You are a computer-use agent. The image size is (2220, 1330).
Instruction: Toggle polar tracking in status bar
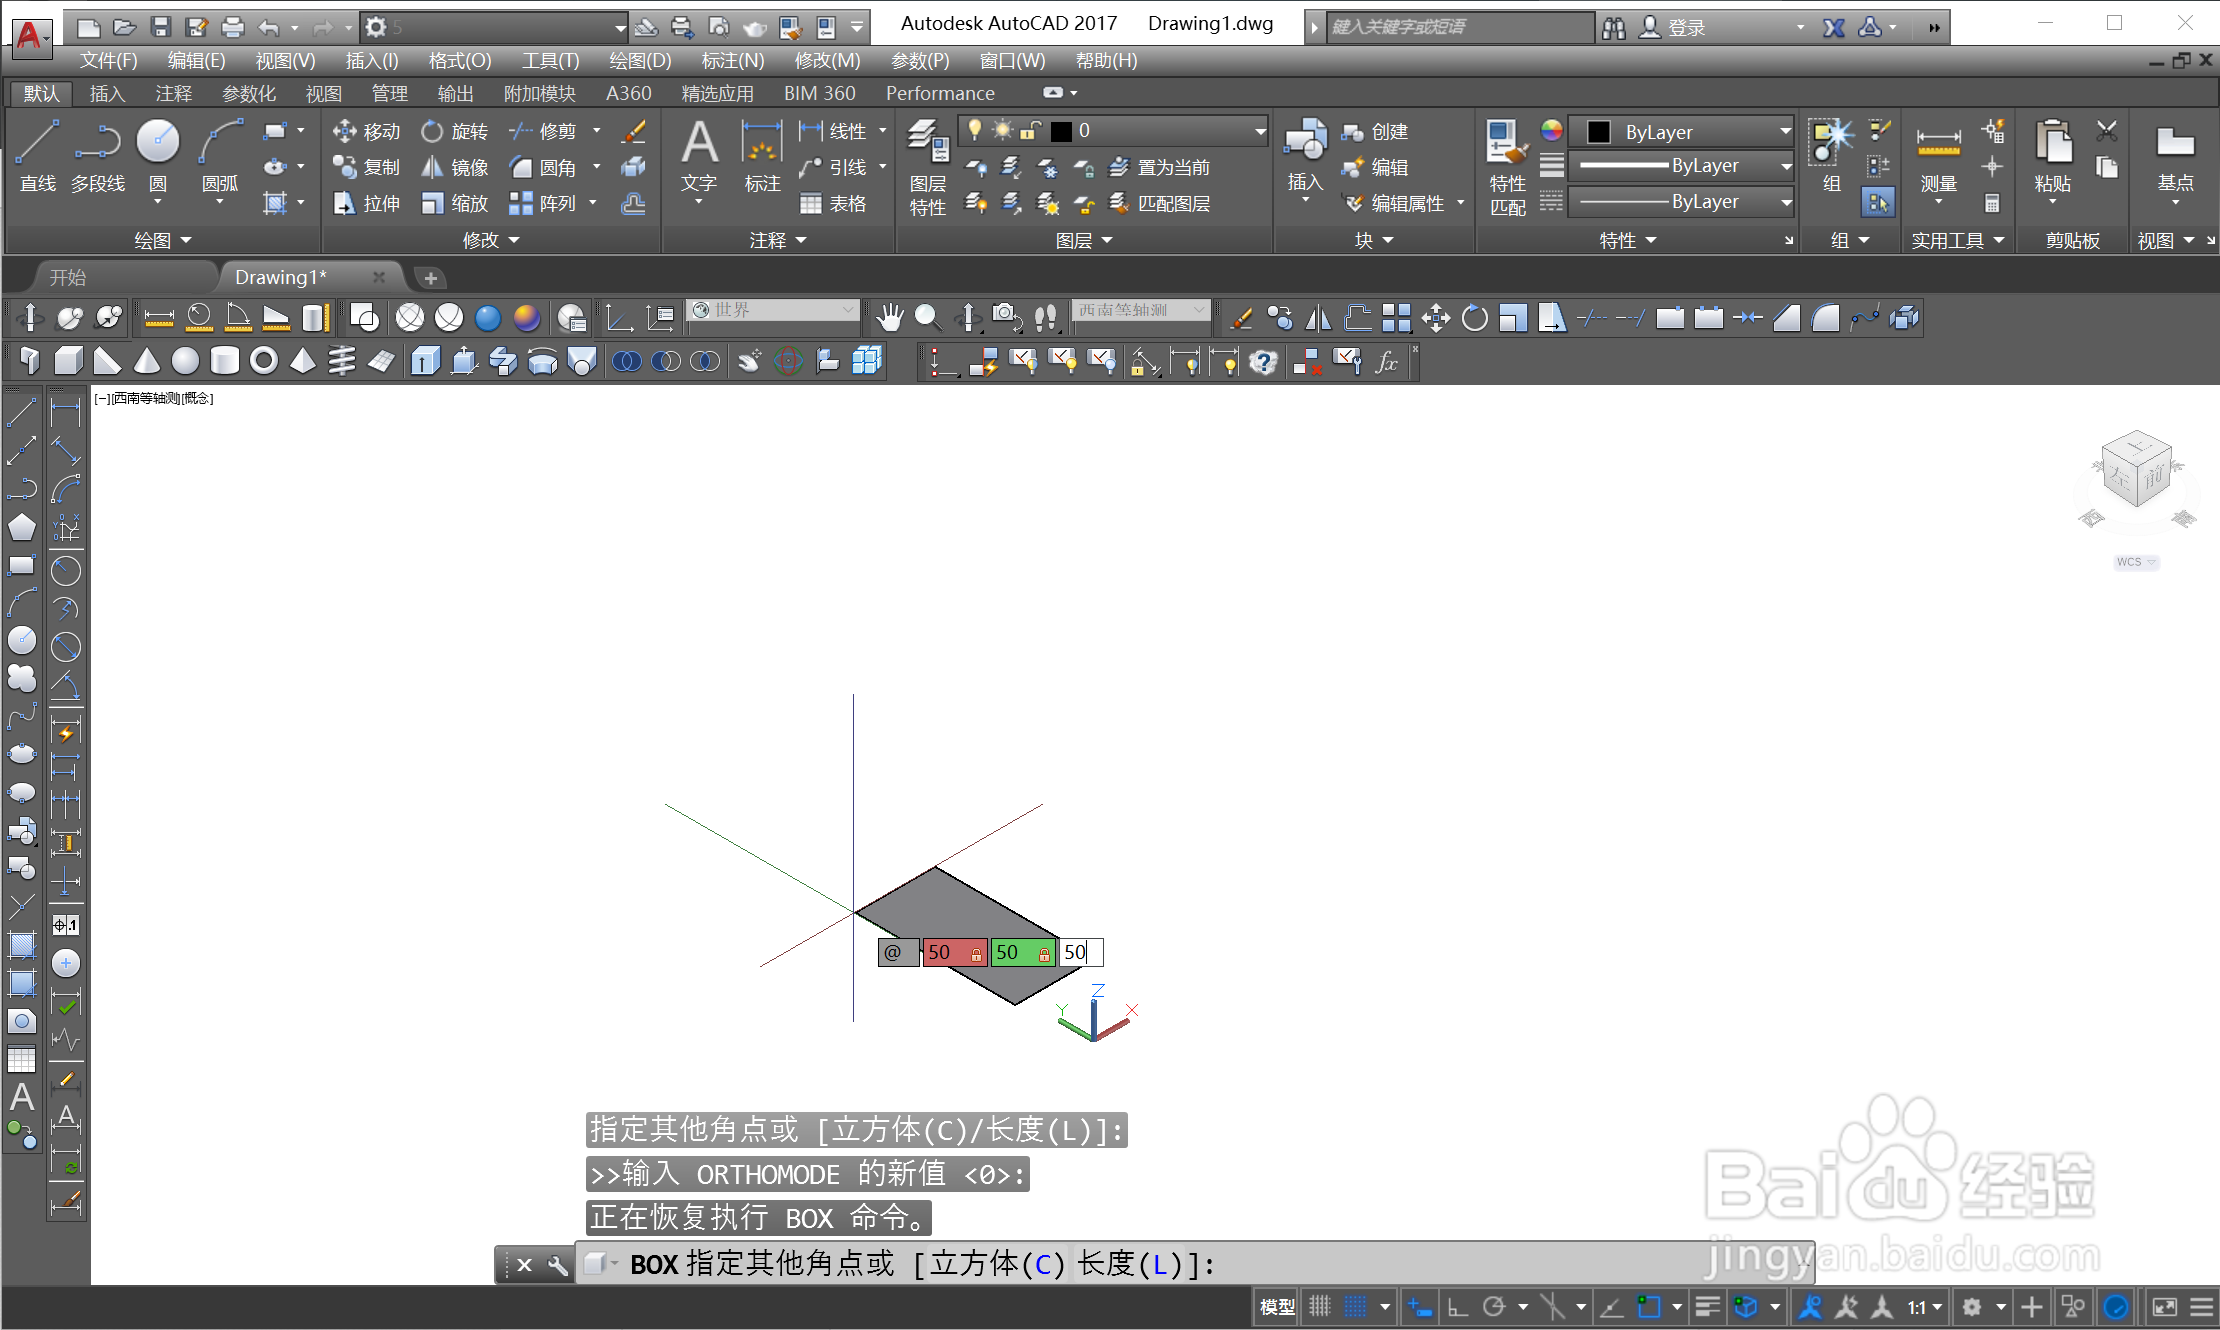click(1494, 1306)
